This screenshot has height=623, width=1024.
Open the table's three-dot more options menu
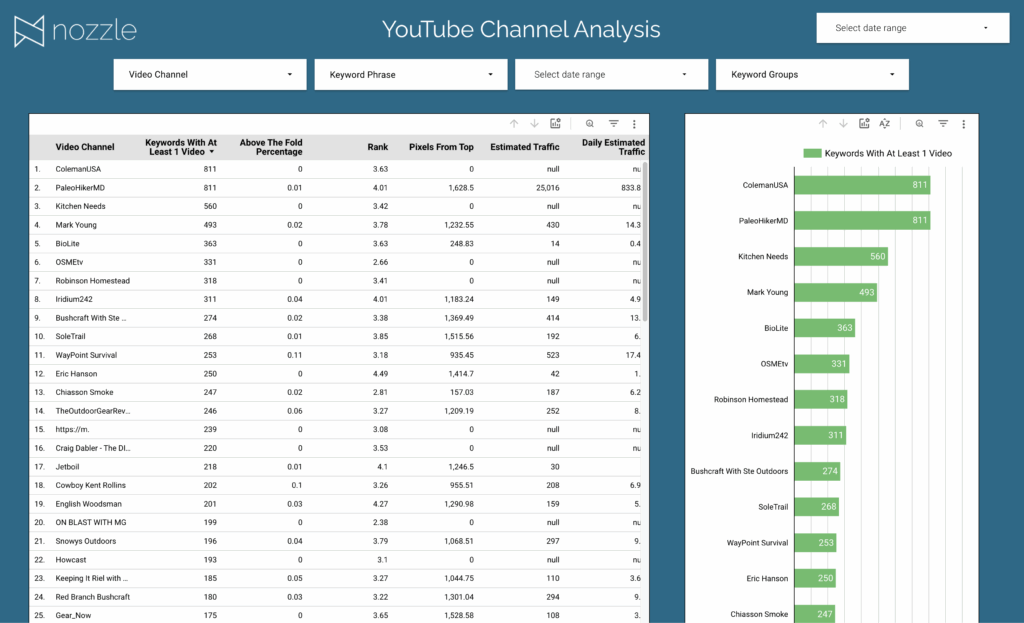click(634, 124)
